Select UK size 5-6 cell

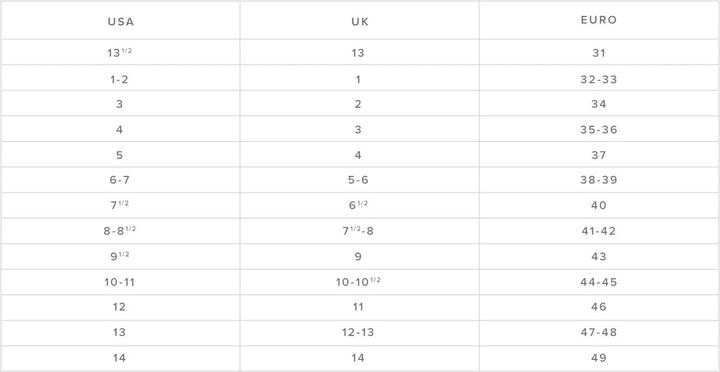pyautogui.click(x=360, y=180)
